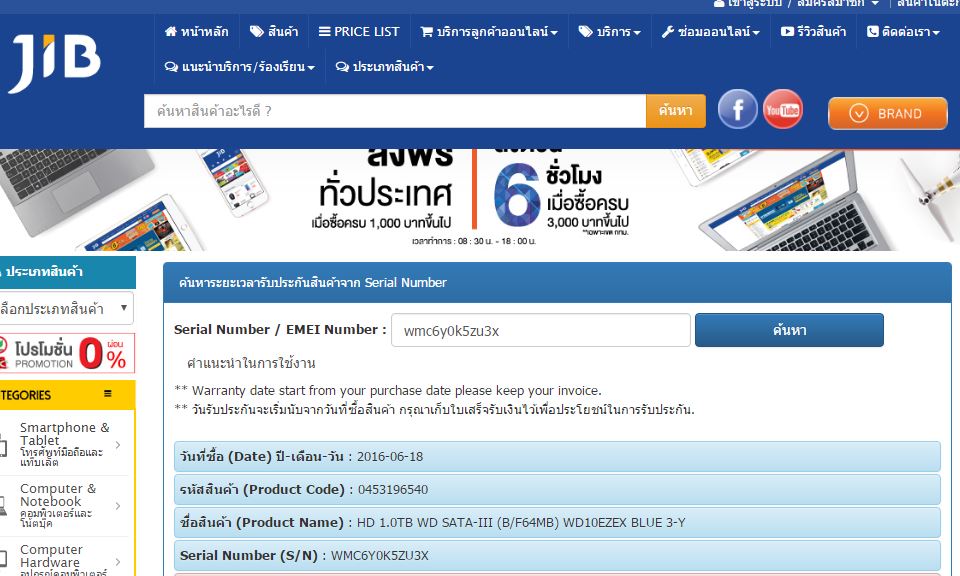Click the video icon beside รีวิวสินค้า
Image resolution: width=960 pixels, height=576 pixels.
[787, 31]
